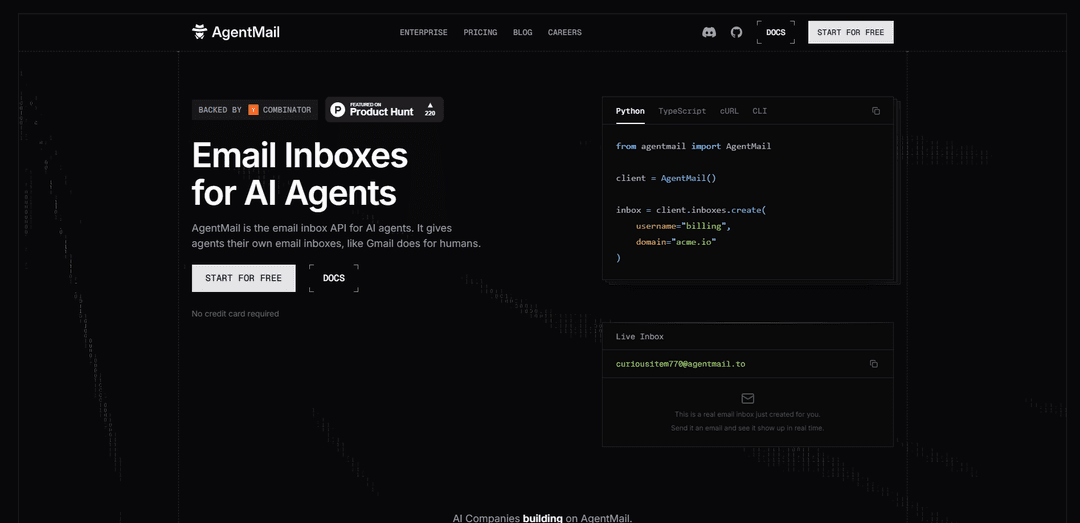Open the Blog link in navigation
Viewport: 1080px width, 523px height.
(523, 32)
